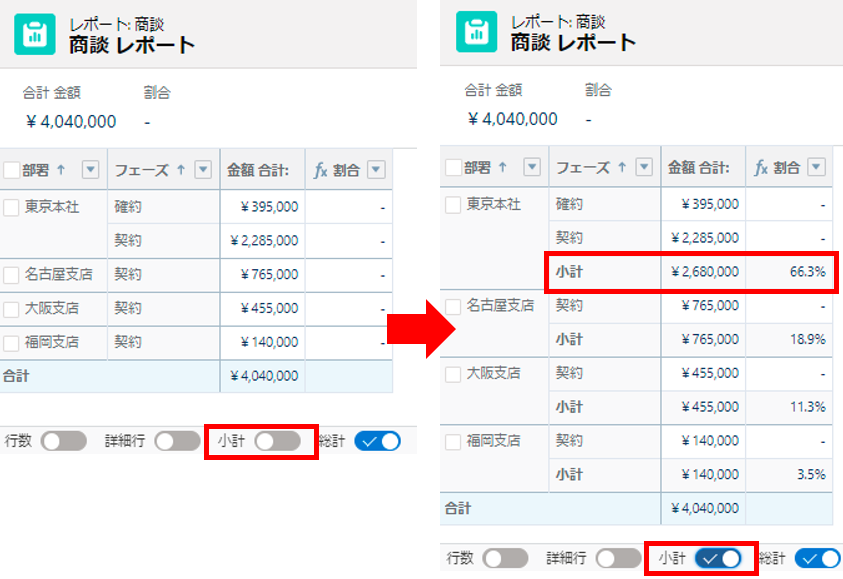This screenshot has height=579, width=843.
Task: Click the report clipboard icon in the right panel
Action: click(476, 30)
